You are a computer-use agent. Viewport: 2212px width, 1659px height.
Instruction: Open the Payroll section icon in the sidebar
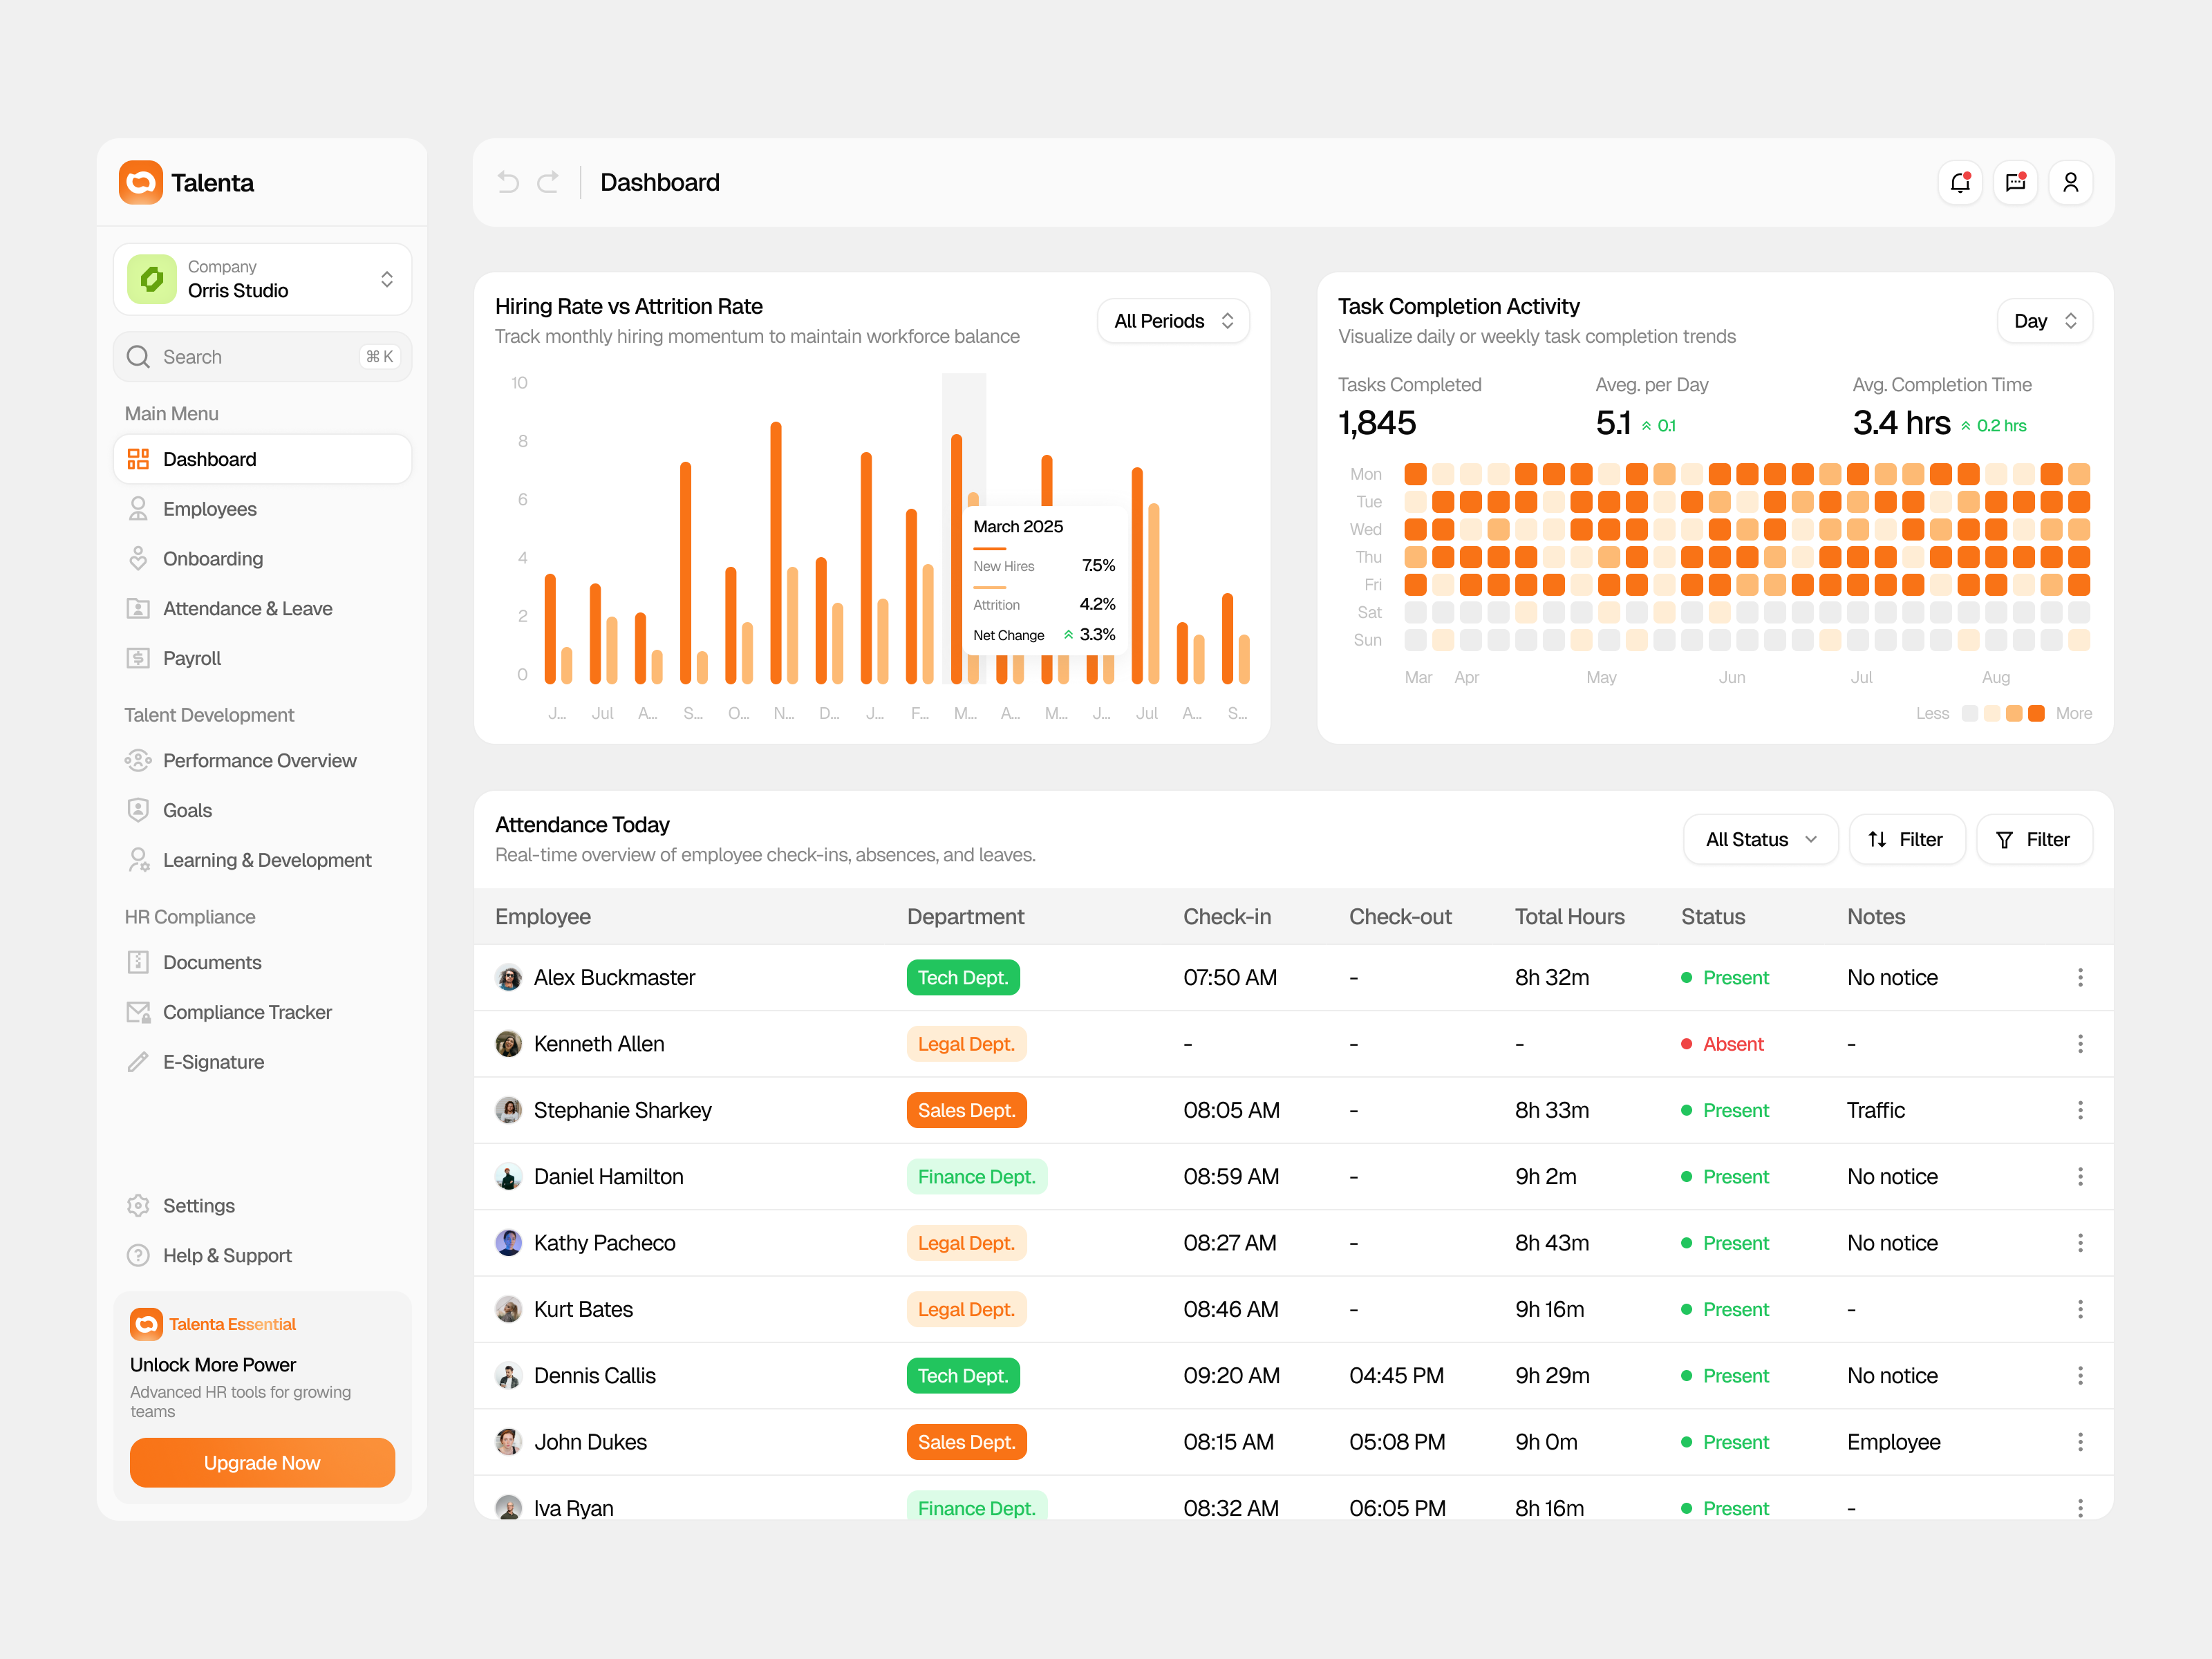tap(138, 657)
